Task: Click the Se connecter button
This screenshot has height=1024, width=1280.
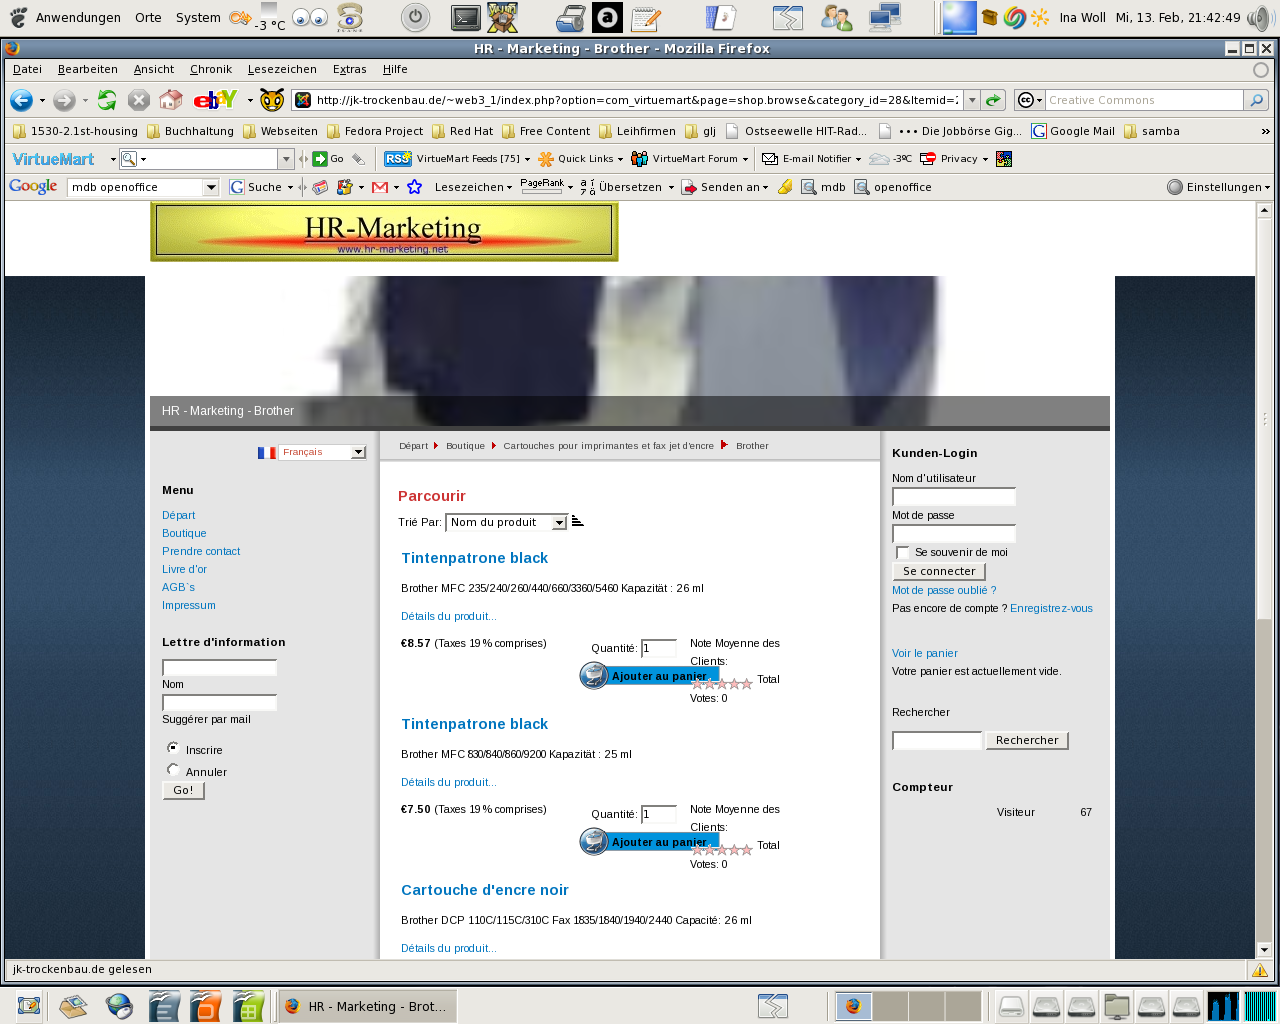Action: (939, 571)
